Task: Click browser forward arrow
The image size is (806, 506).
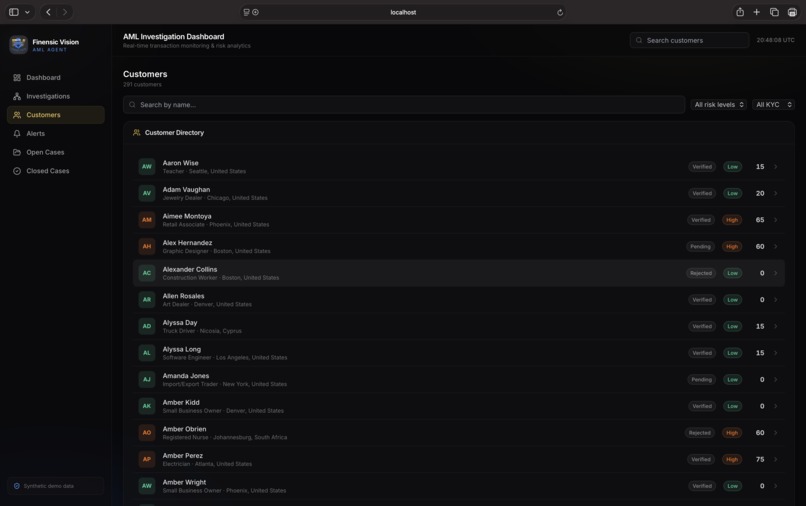Action: [x=65, y=12]
